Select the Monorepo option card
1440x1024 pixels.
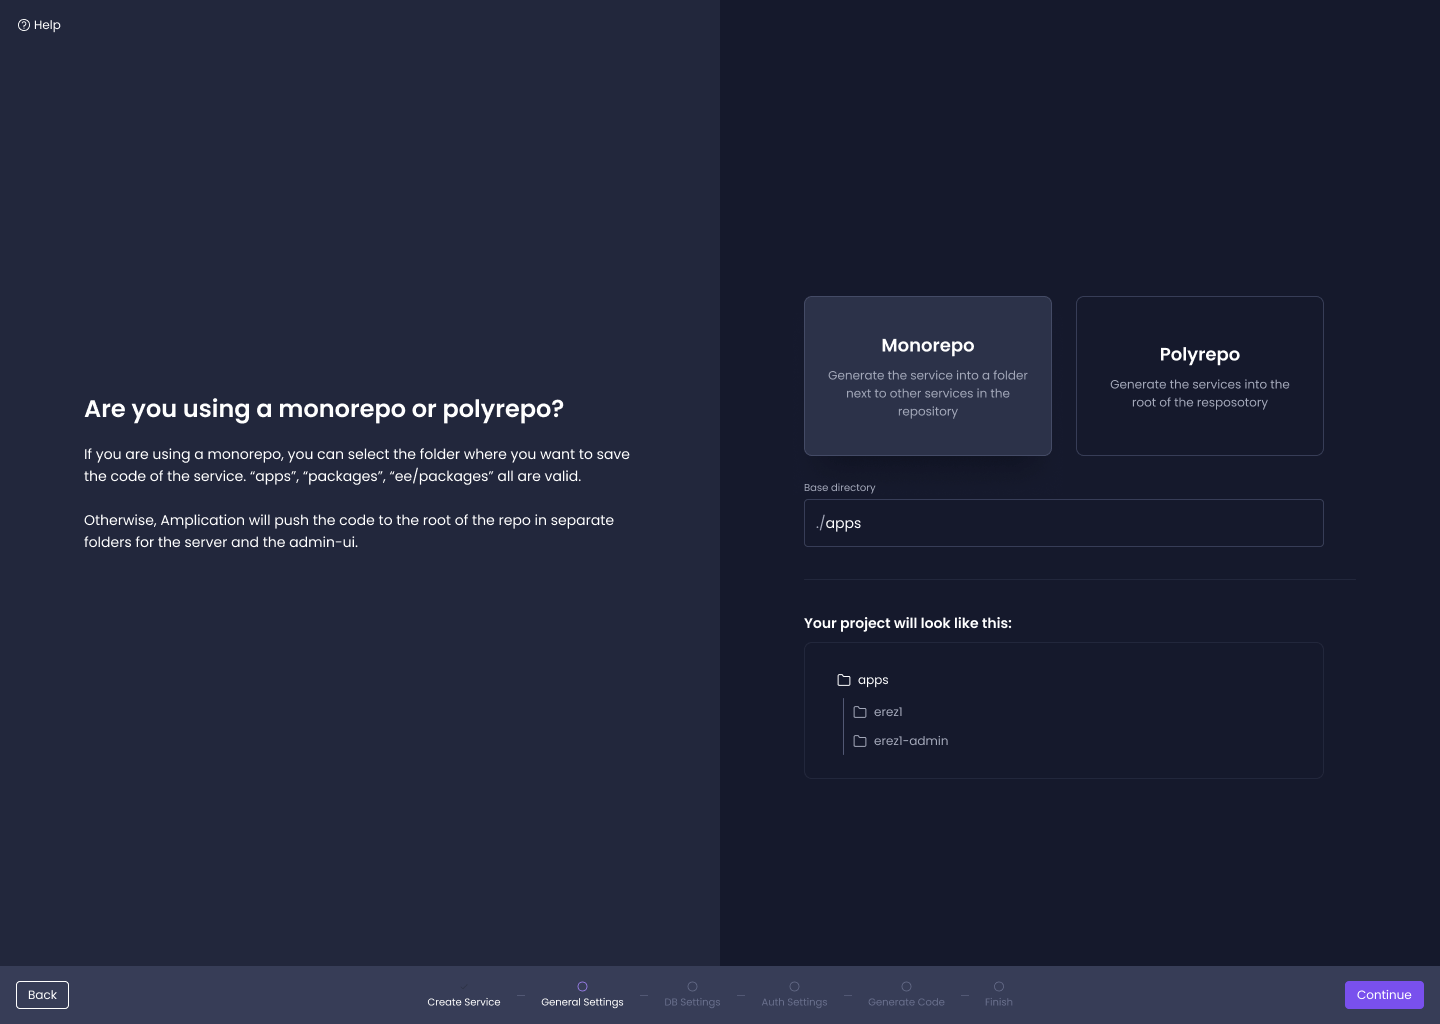[x=928, y=376]
